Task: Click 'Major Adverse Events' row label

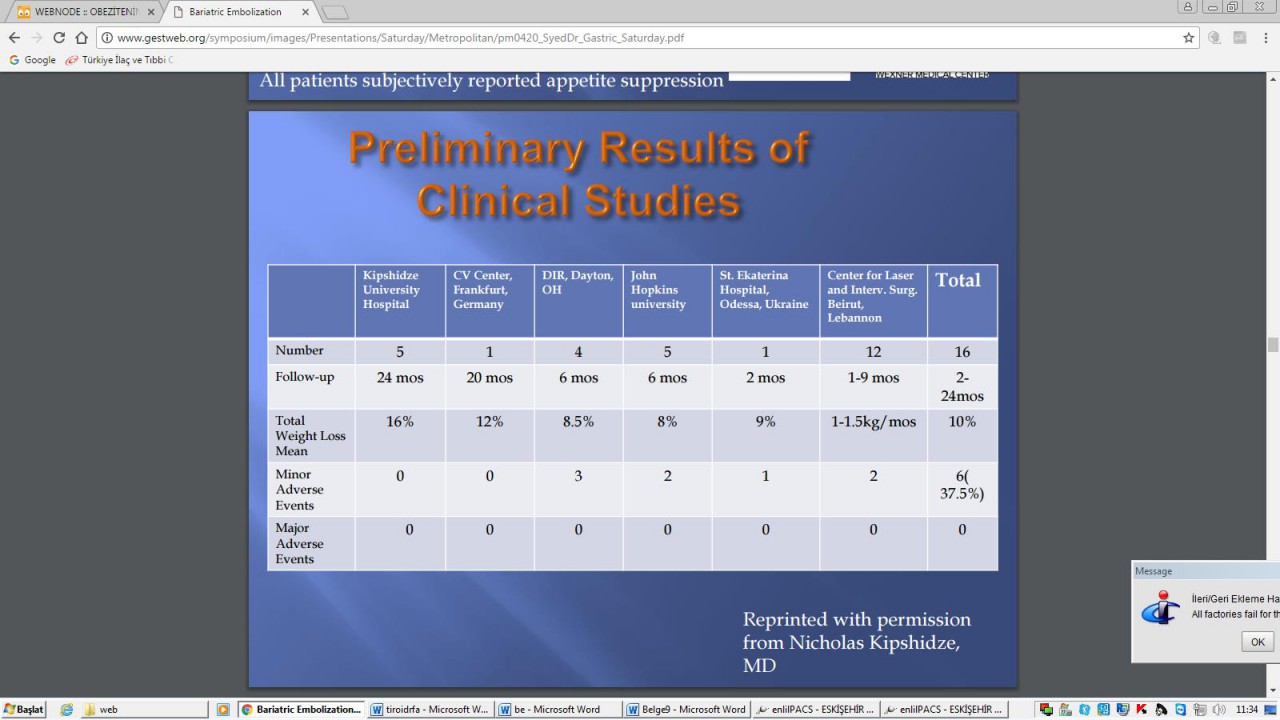Action: [300, 543]
